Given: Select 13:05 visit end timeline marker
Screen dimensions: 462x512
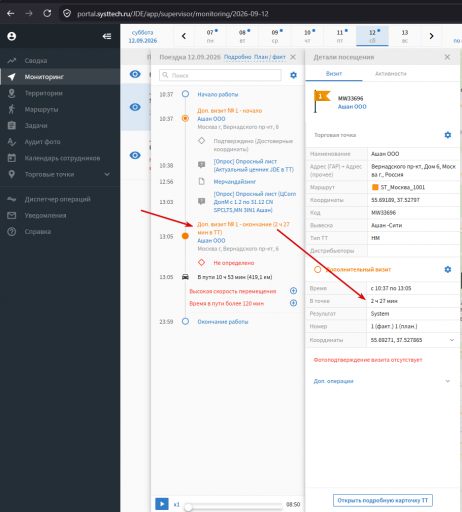Looking at the screenshot, I should click(185, 236).
